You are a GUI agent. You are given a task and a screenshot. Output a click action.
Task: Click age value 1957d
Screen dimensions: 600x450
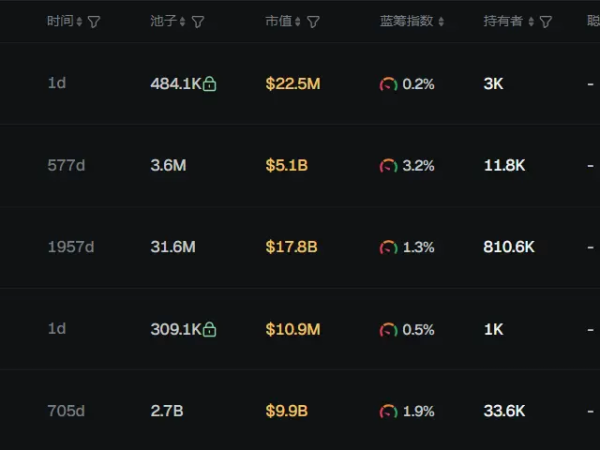point(71,247)
